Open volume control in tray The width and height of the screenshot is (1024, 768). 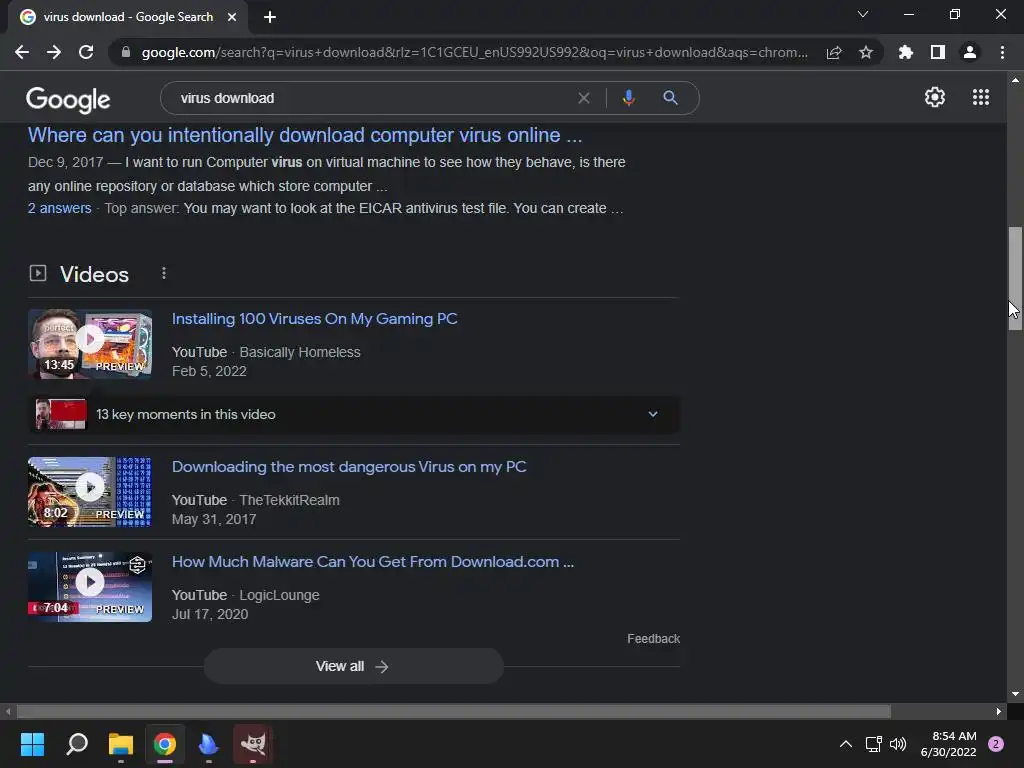point(899,744)
